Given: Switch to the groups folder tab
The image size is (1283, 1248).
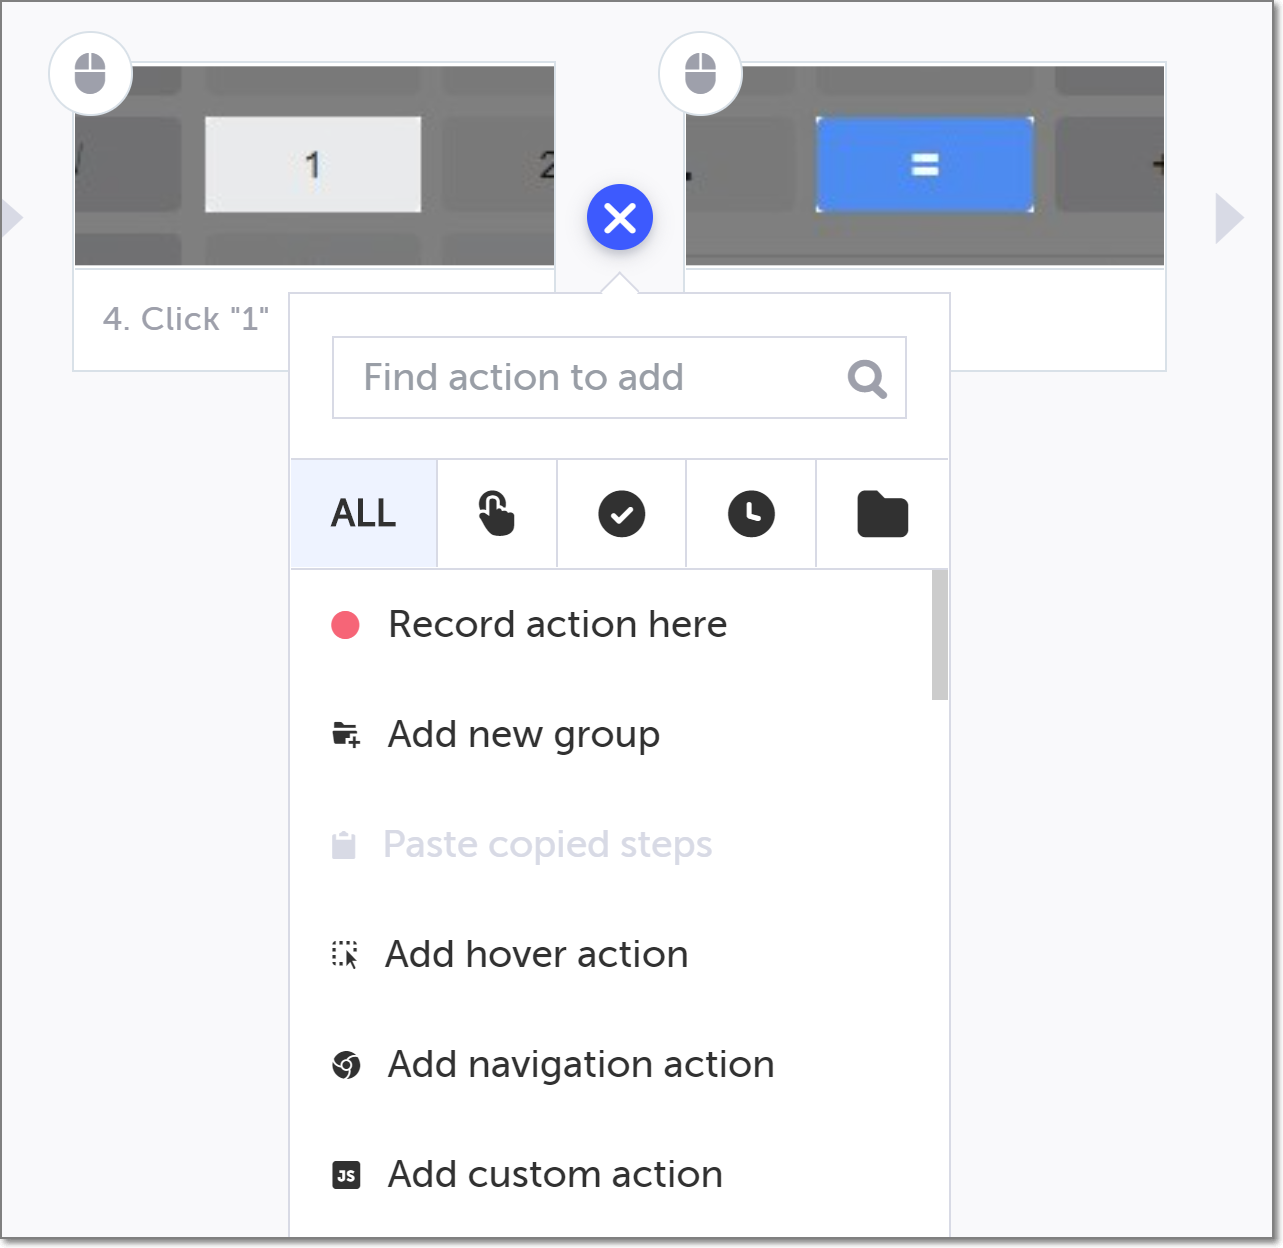Looking at the screenshot, I should point(882,514).
